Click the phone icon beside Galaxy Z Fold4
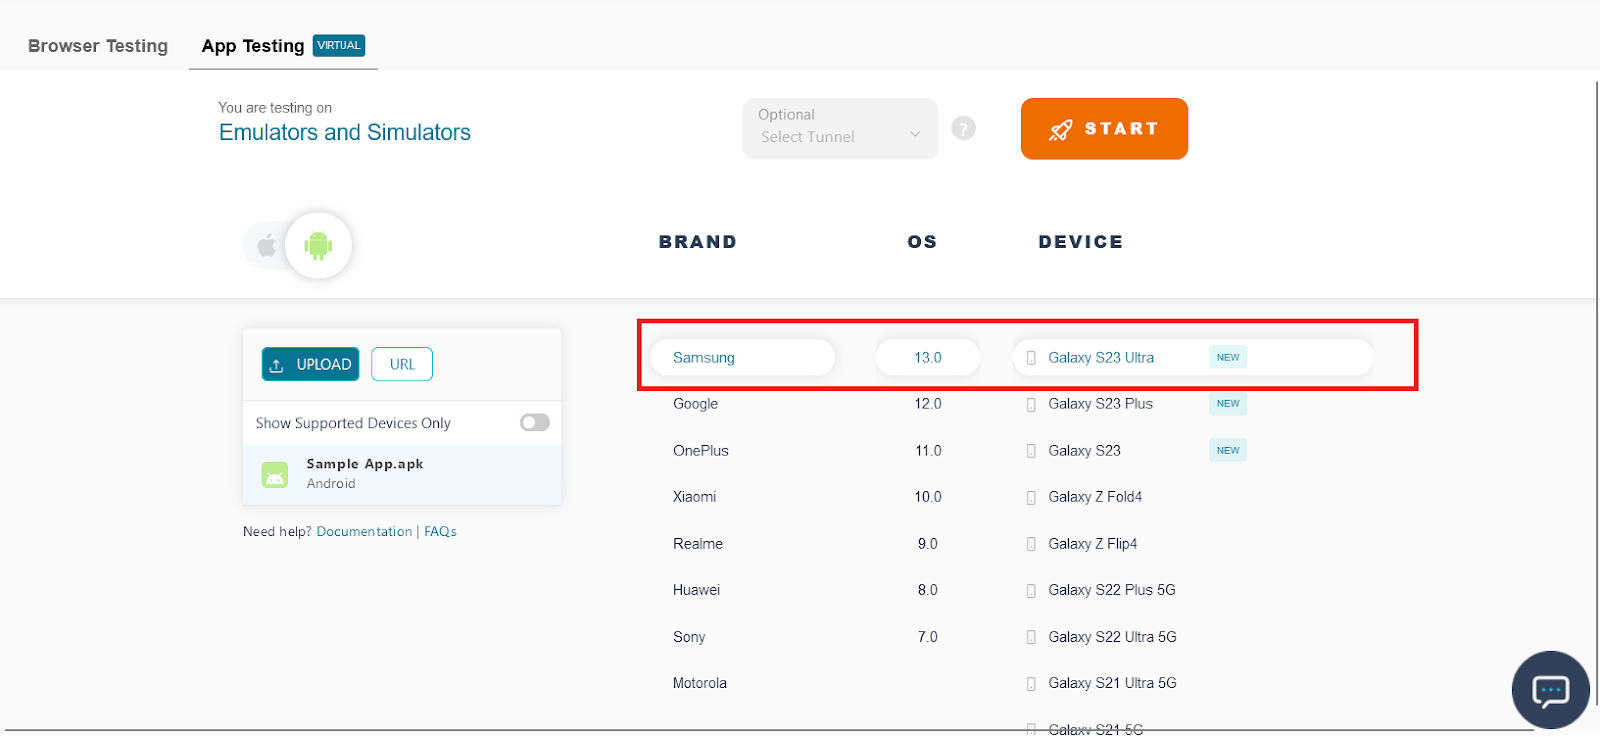 [x=1031, y=498]
